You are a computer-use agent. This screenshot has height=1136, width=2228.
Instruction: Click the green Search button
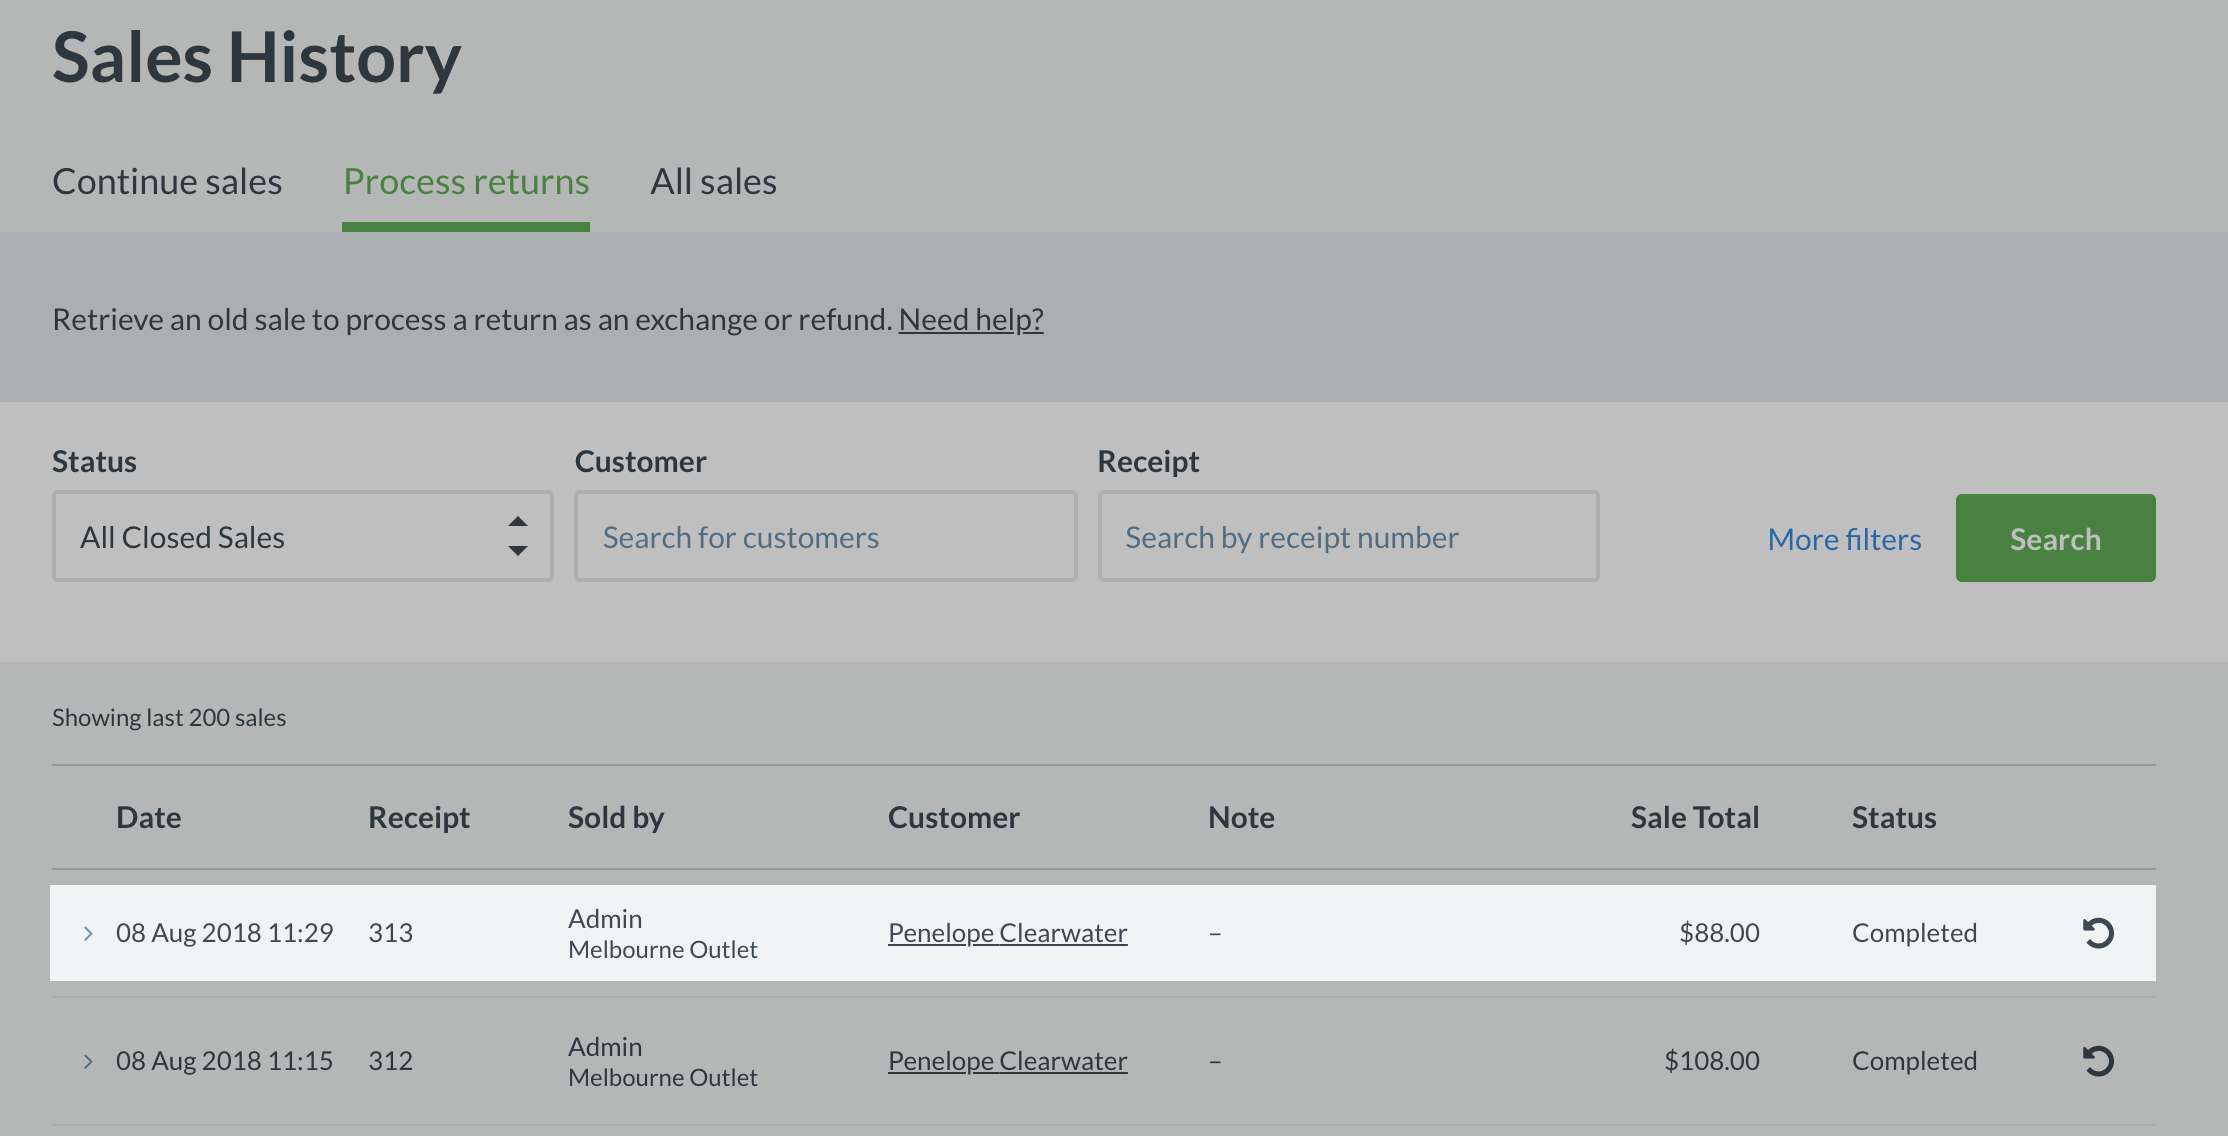(x=2055, y=538)
